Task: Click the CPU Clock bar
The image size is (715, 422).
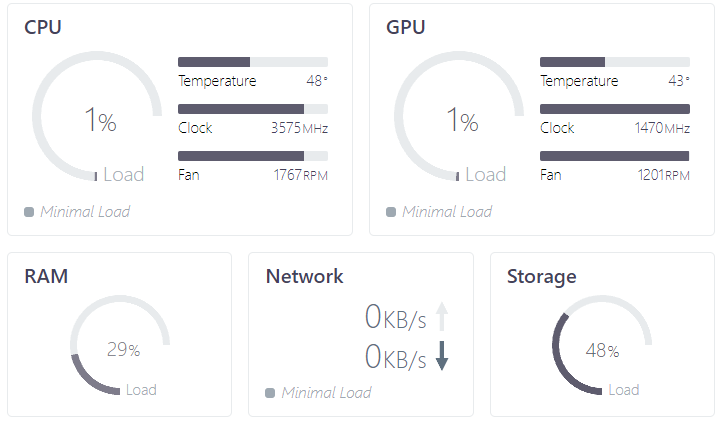Action: [x=253, y=109]
